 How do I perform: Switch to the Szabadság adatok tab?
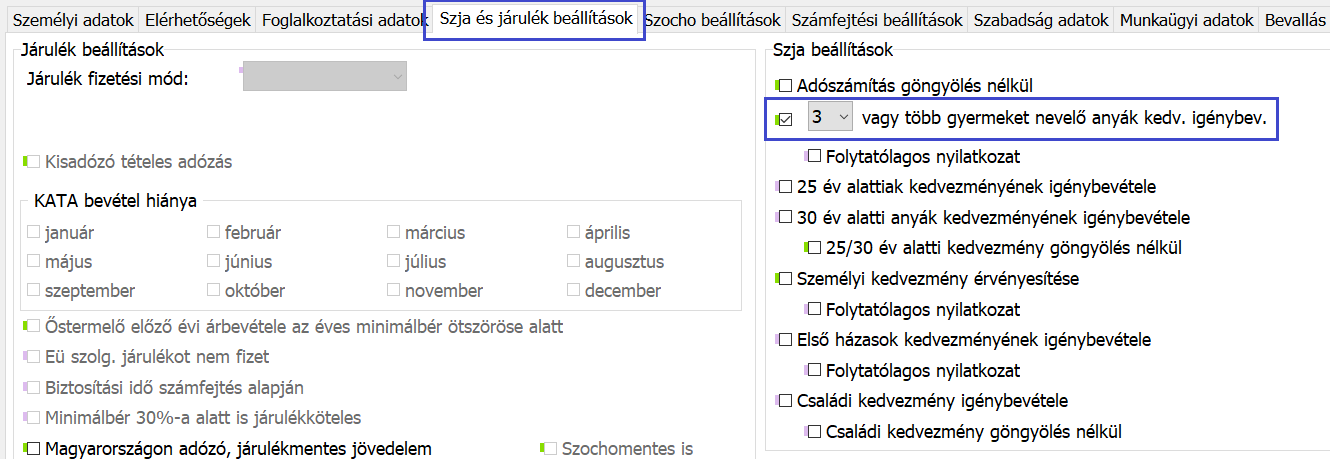[1041, 20]
